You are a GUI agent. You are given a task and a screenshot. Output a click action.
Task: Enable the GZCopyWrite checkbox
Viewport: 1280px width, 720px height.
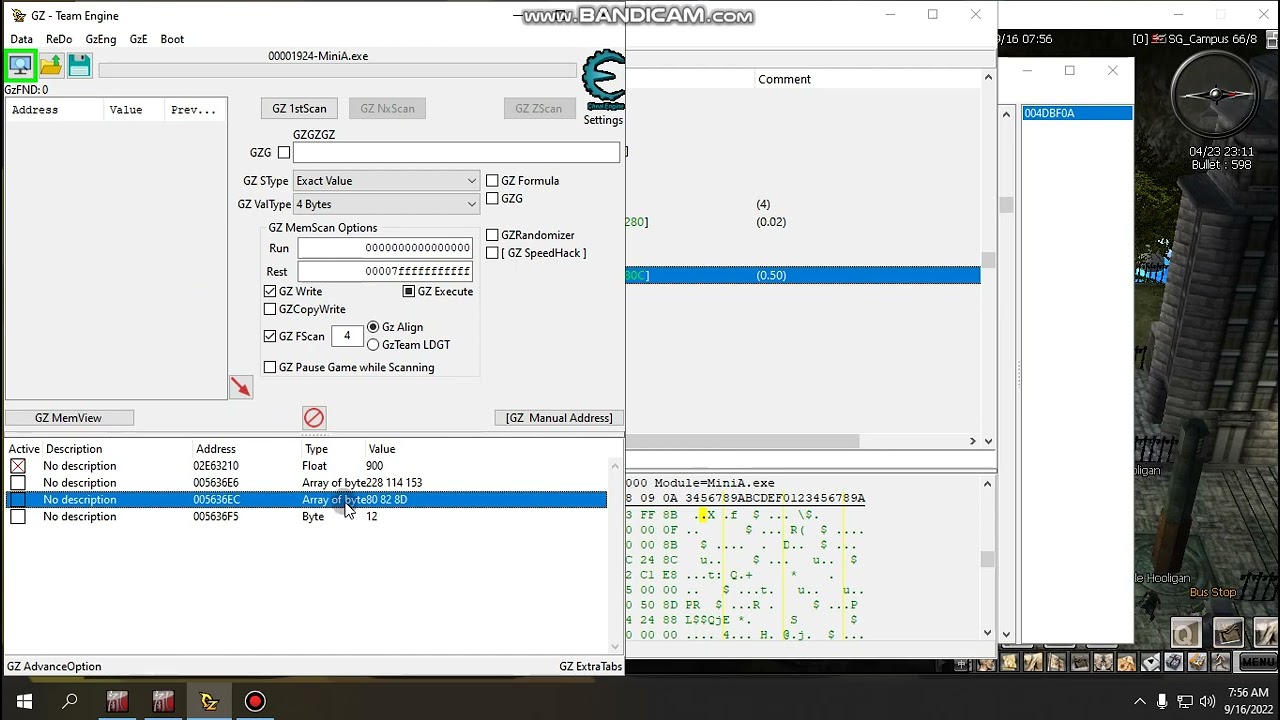[270, 309]
